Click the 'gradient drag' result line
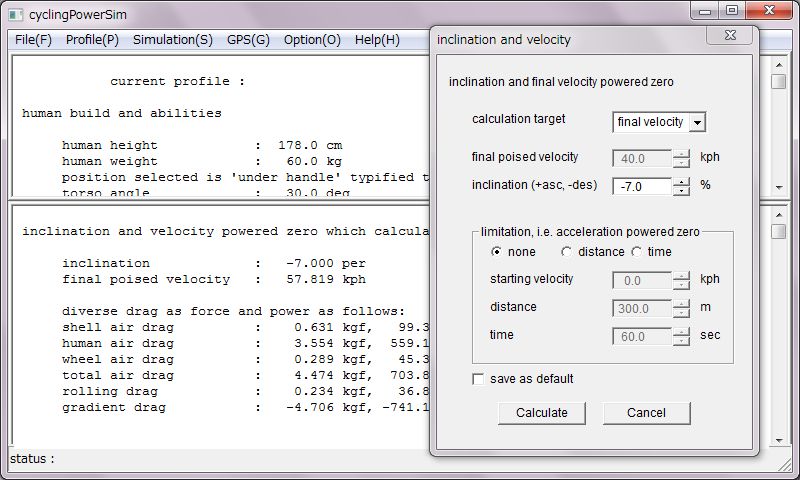Viewport: 800px width, 480px height. (245, 407)
